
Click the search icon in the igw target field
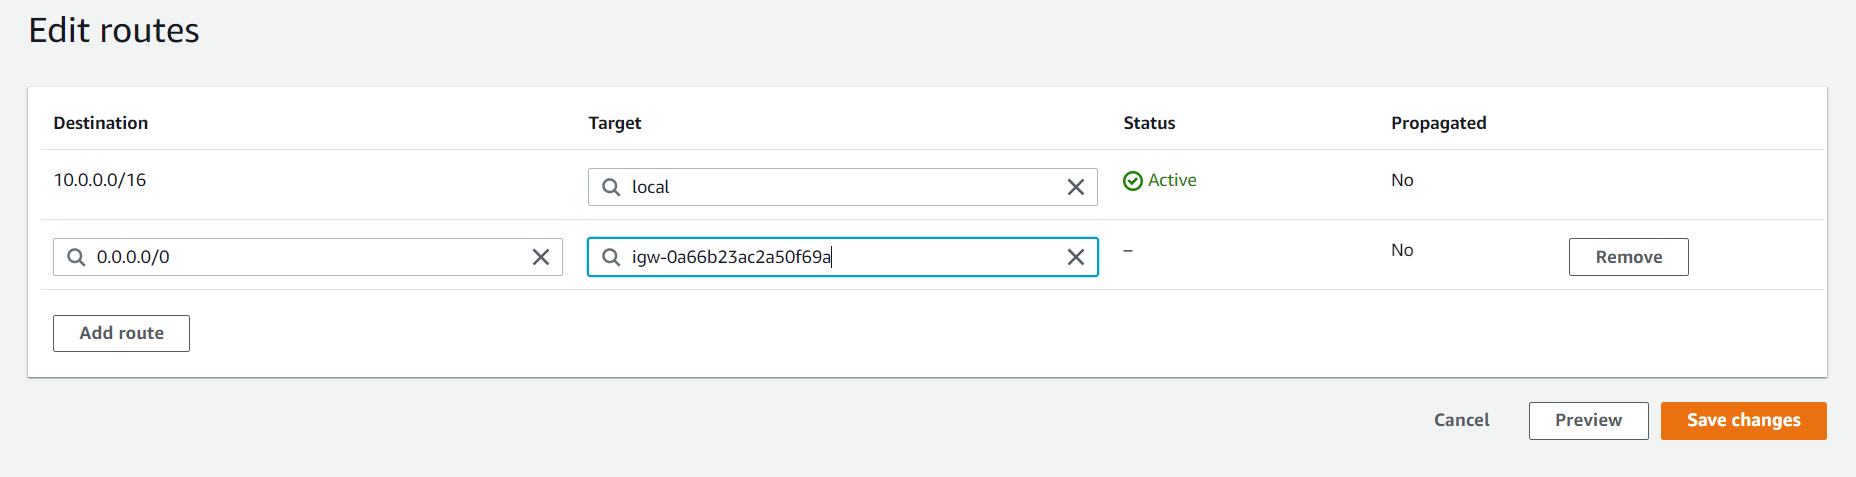pyautogui.click(x=611, y=257)
